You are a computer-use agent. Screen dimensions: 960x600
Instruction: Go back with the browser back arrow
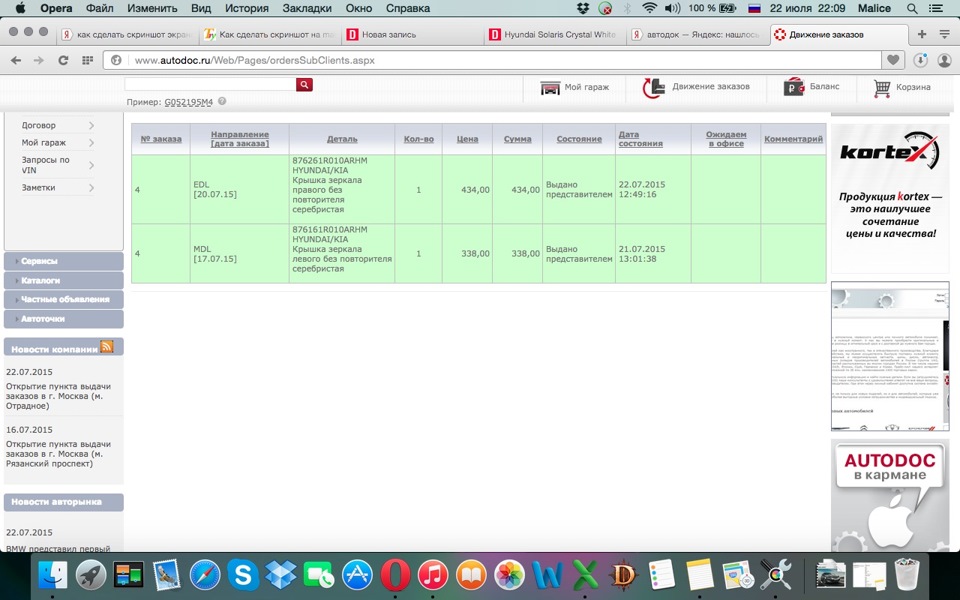click(17, 60)
